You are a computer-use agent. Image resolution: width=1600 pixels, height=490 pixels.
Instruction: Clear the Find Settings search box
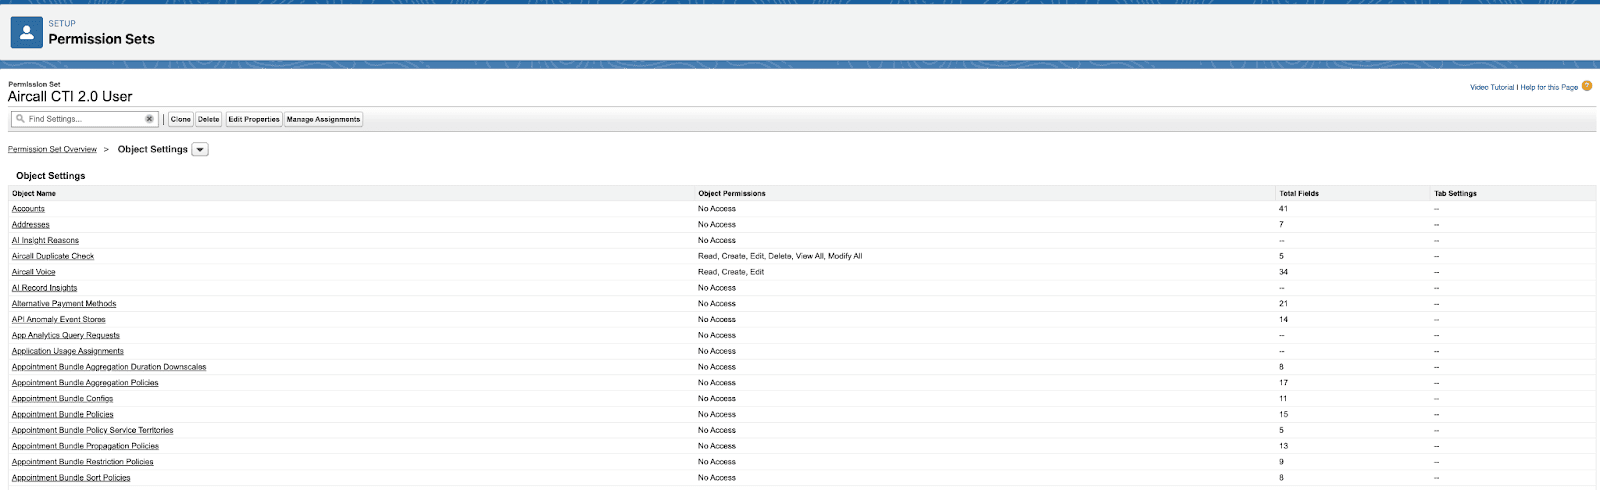(x=149, y=119)
